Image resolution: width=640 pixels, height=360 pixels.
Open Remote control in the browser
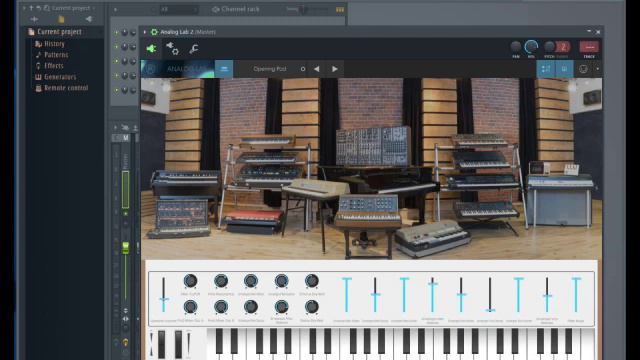(62, 88)
